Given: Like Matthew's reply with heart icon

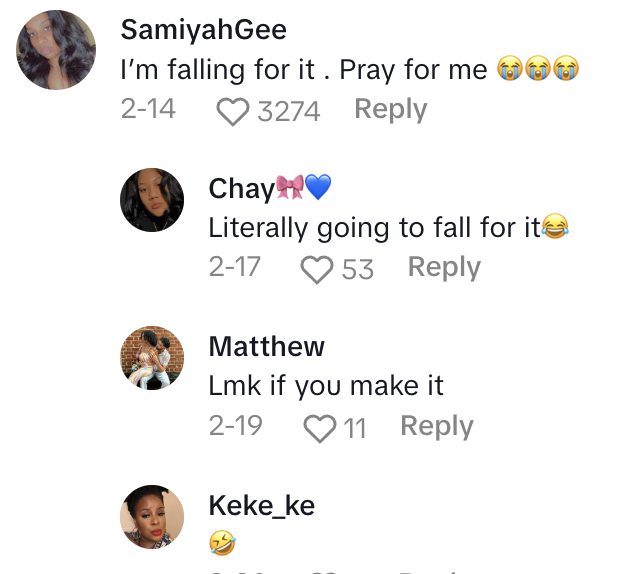Looking at the screenshot, I should click(319, 428).
